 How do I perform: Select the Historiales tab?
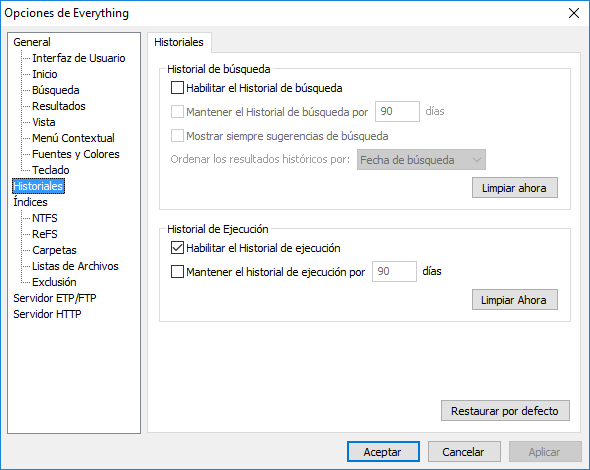(179, 42)
